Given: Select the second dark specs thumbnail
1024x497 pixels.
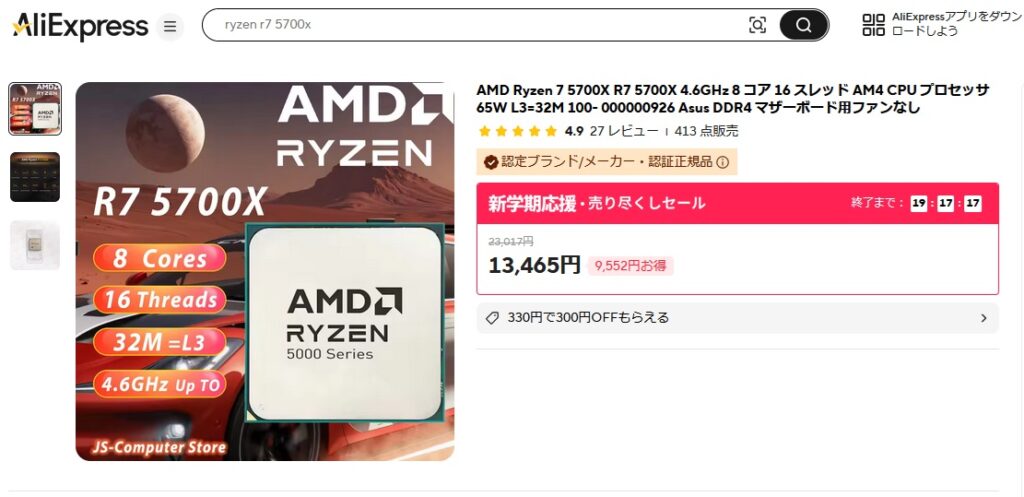Looking at the screenshot, I should click(35, 177).
